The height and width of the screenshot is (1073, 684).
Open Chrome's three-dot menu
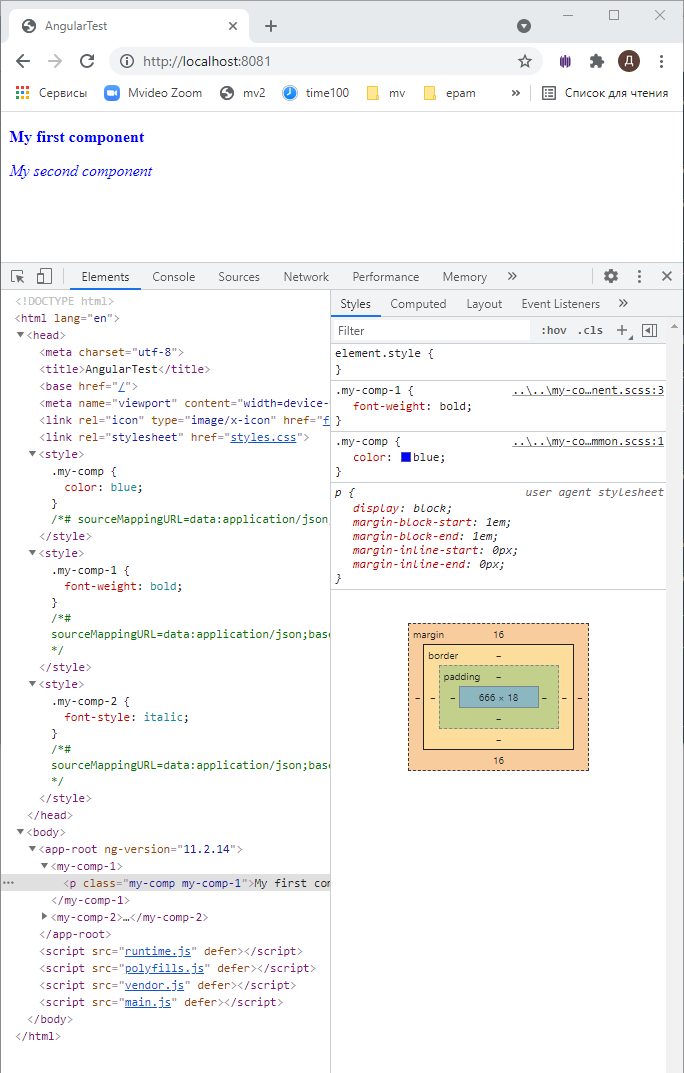(661, 62)
